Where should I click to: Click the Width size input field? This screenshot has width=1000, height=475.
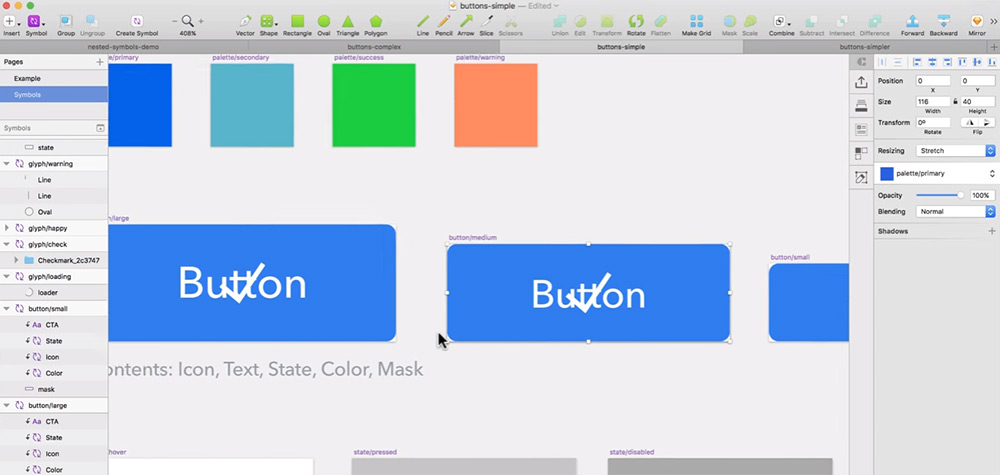pos(933,101)
